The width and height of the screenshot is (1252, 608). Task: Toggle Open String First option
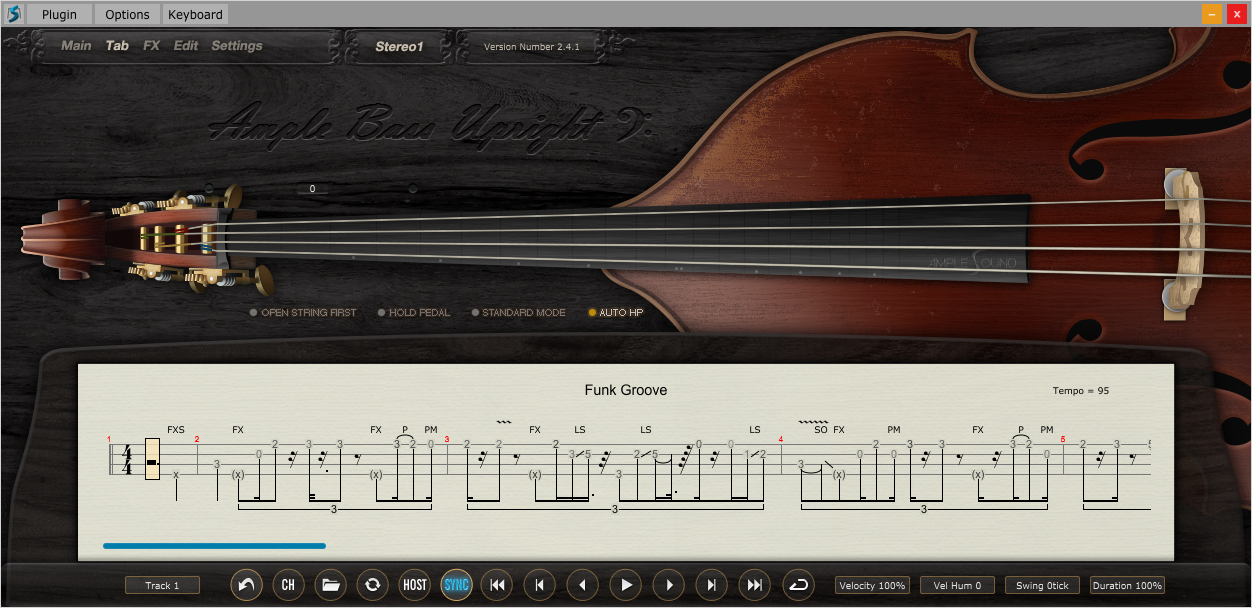pyautogui.click(x=303, y=313)
